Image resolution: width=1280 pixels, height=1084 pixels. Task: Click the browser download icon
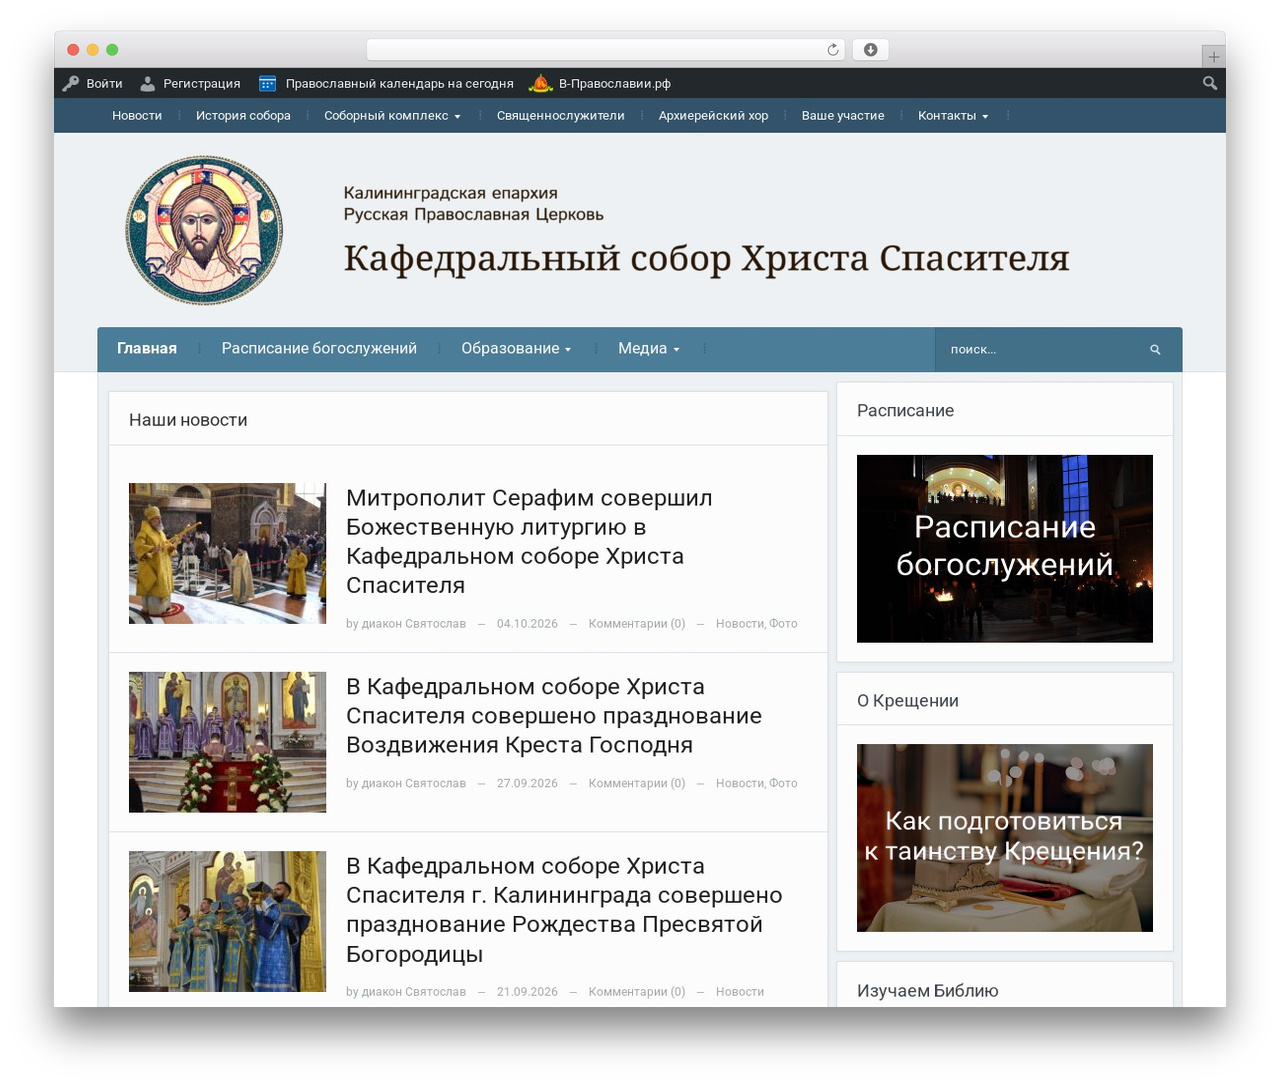tap(871, 50)
